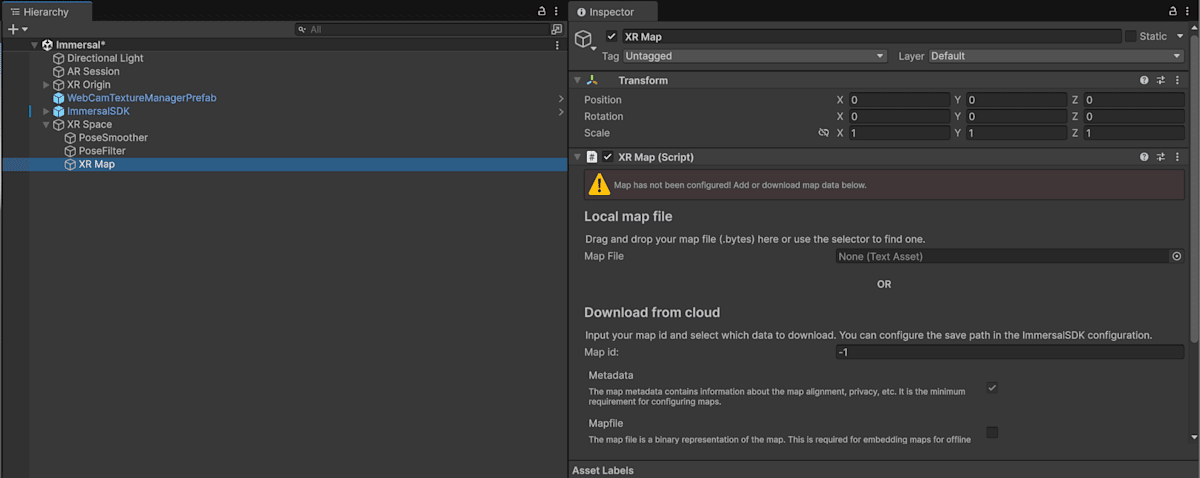This screenshot has height=478, width=1200.
Task: Open the Inspector panel three-dot menu
Action: (1187, 11)
